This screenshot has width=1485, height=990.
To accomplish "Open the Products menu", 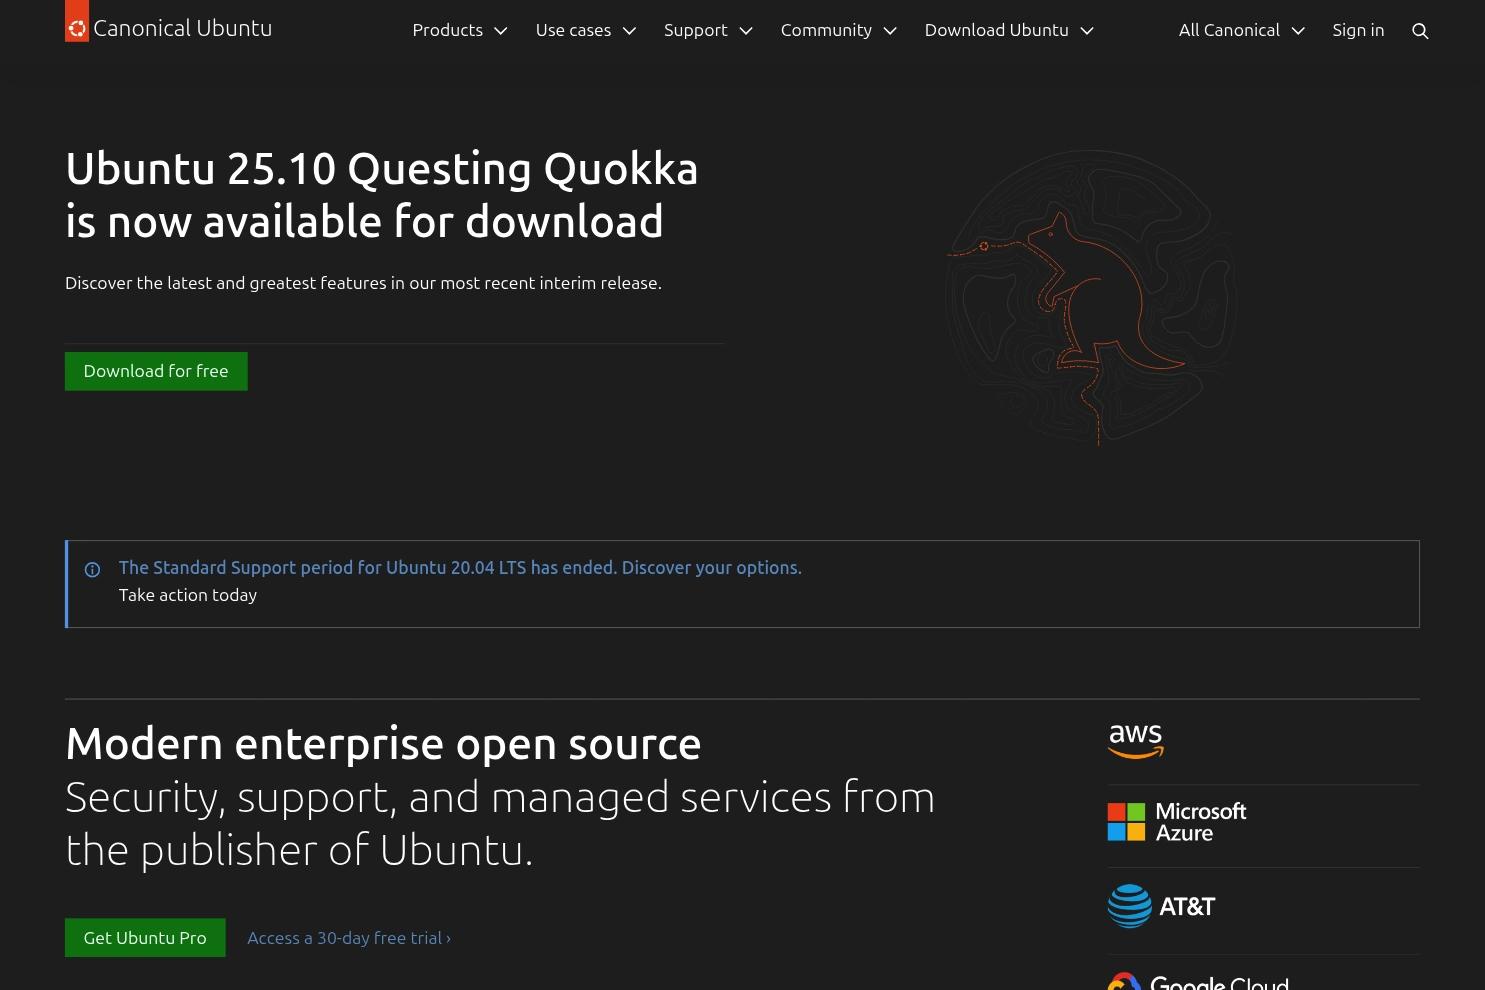I will coord(460,30).
